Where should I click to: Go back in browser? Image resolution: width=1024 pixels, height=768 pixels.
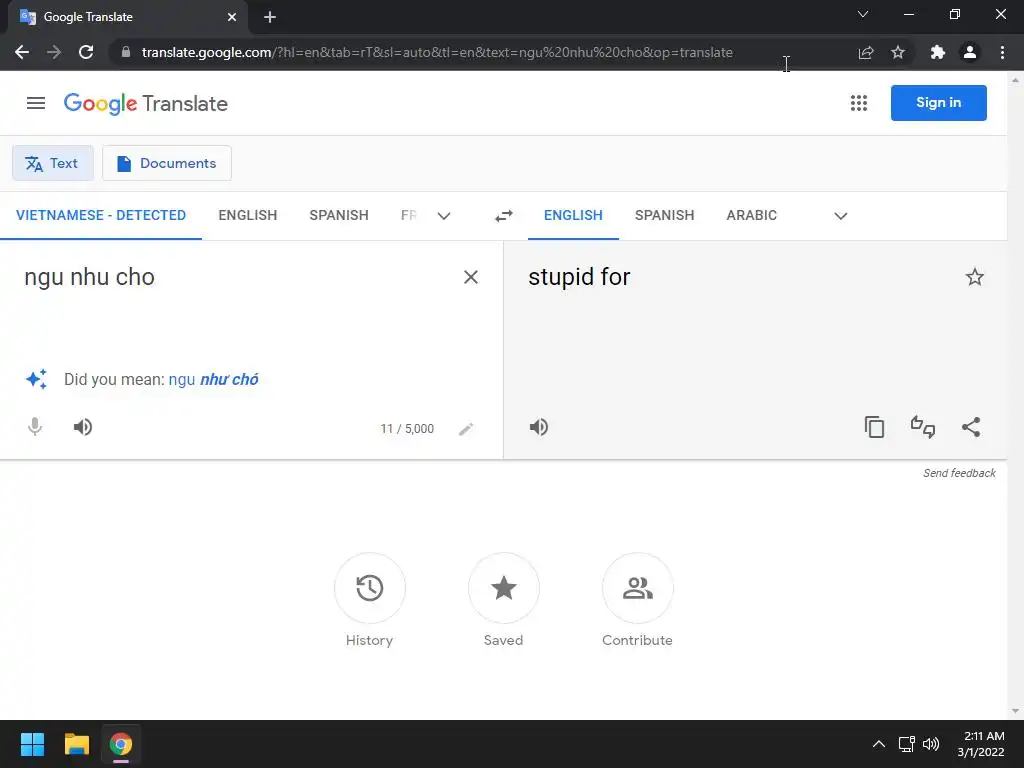(x=22, y=52)
